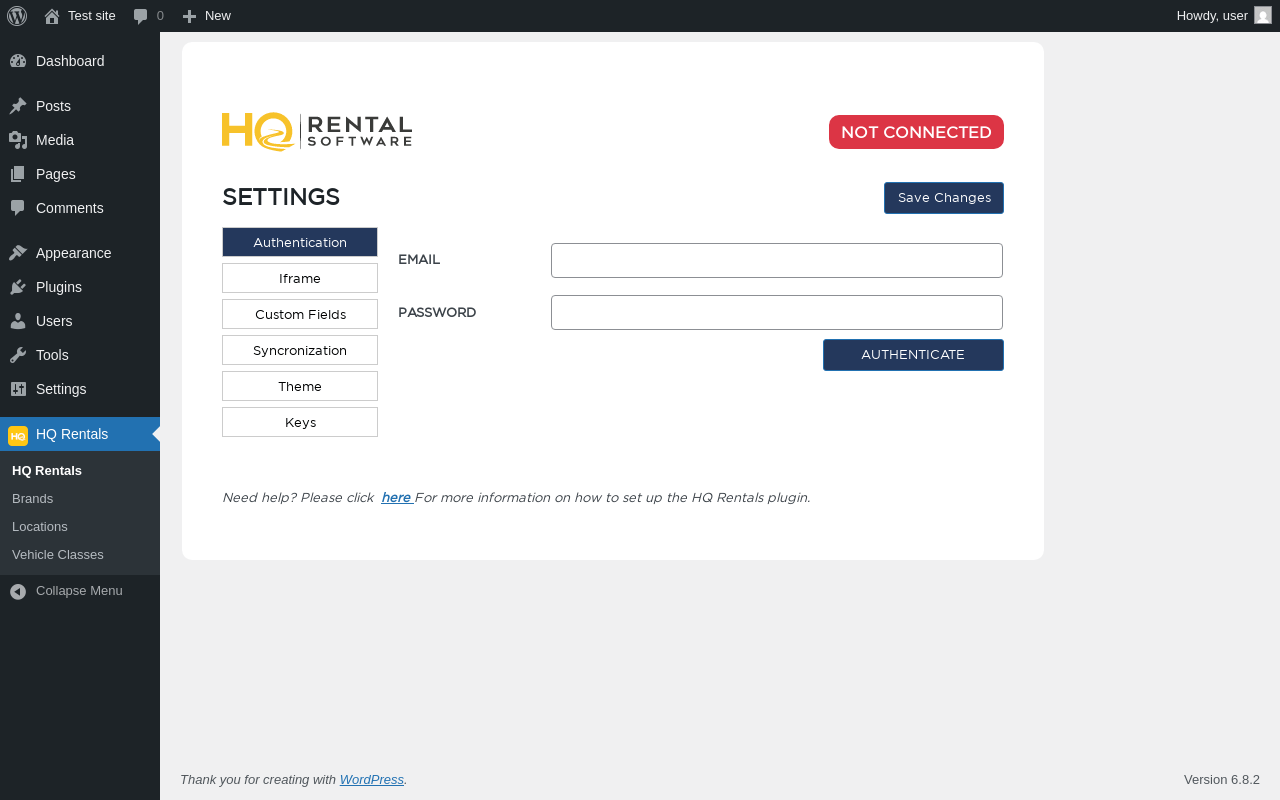Click the Comments speech bubble sidebar icon
Image resolution: width=1280 pixels, height=800 pixels.
[18, 208]
